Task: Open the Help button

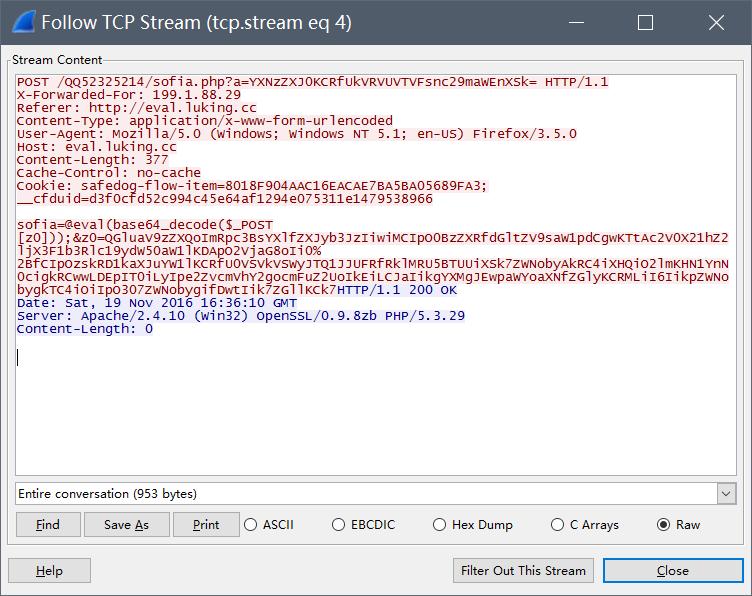Action: (49, 571)
